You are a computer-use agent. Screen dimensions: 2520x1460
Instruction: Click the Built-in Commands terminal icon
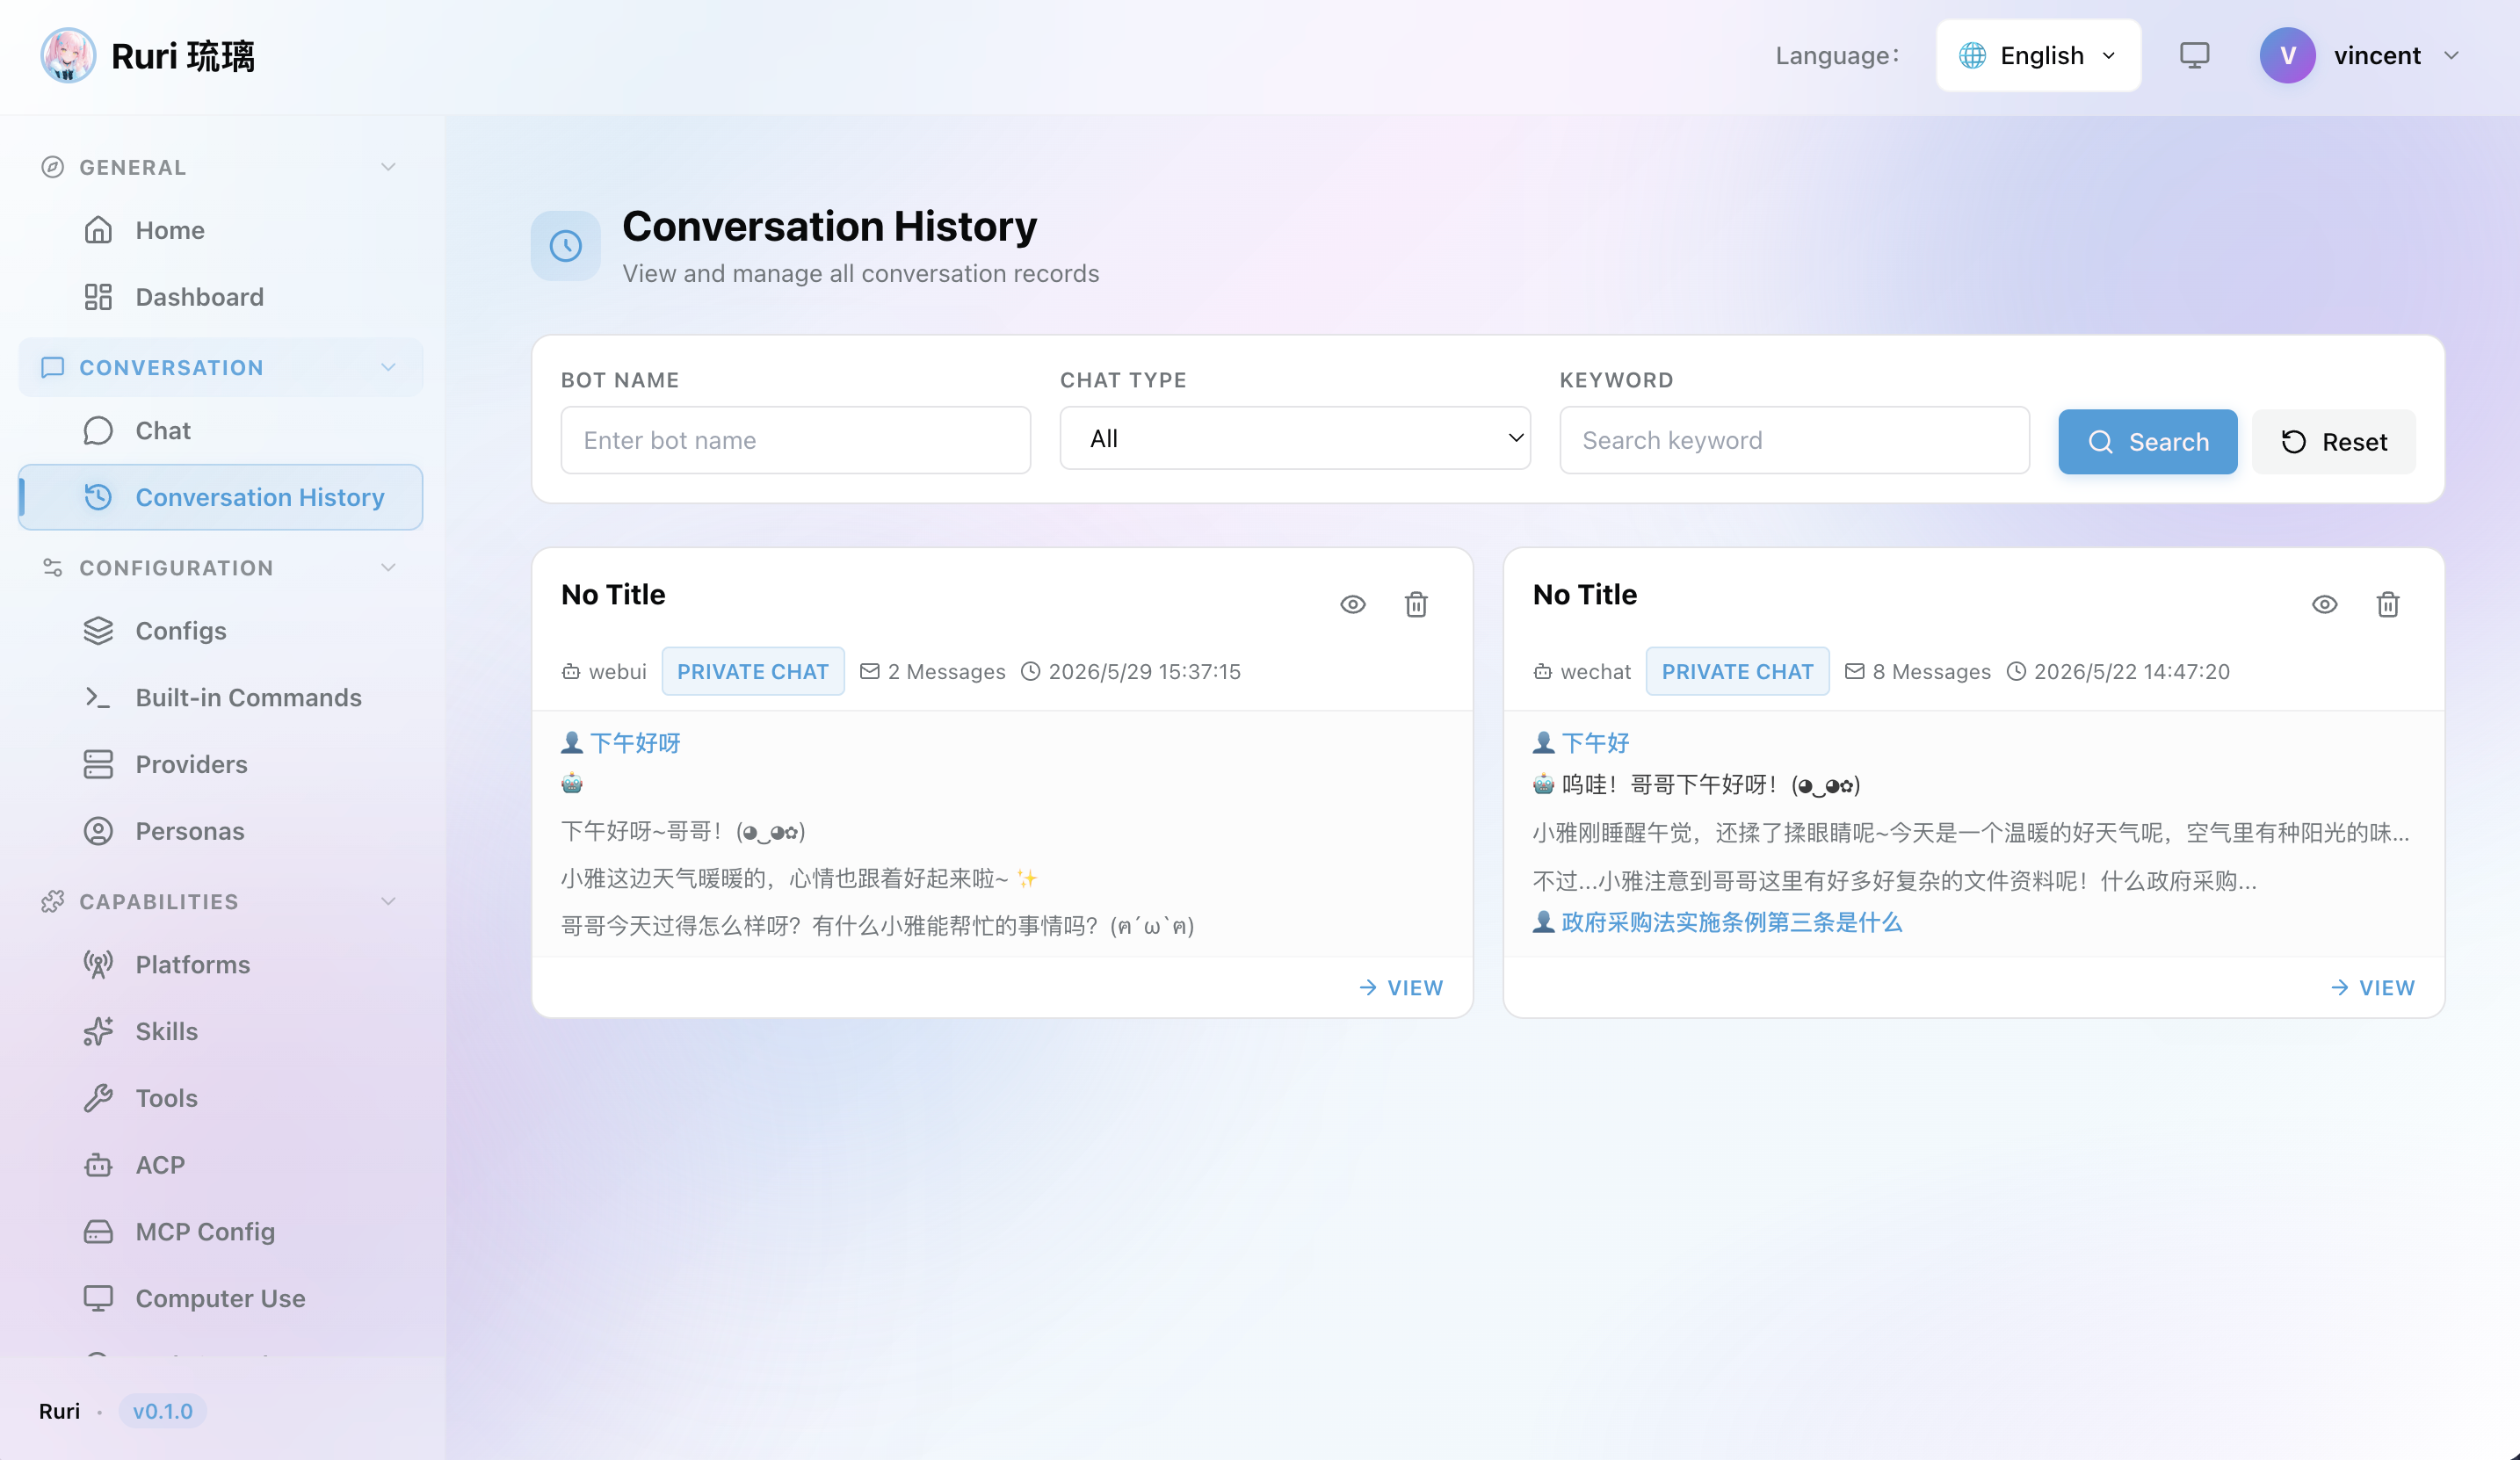98,697
